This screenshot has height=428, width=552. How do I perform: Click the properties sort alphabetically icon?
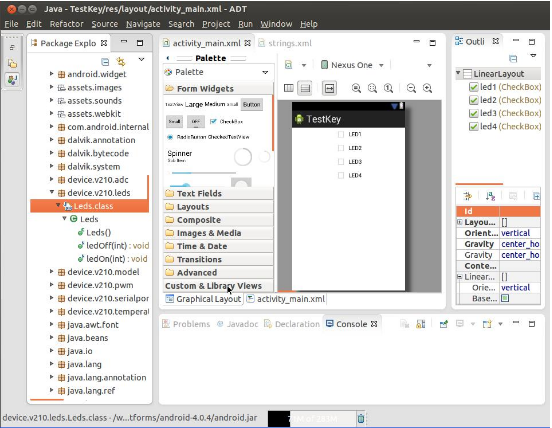pos(490,196)
